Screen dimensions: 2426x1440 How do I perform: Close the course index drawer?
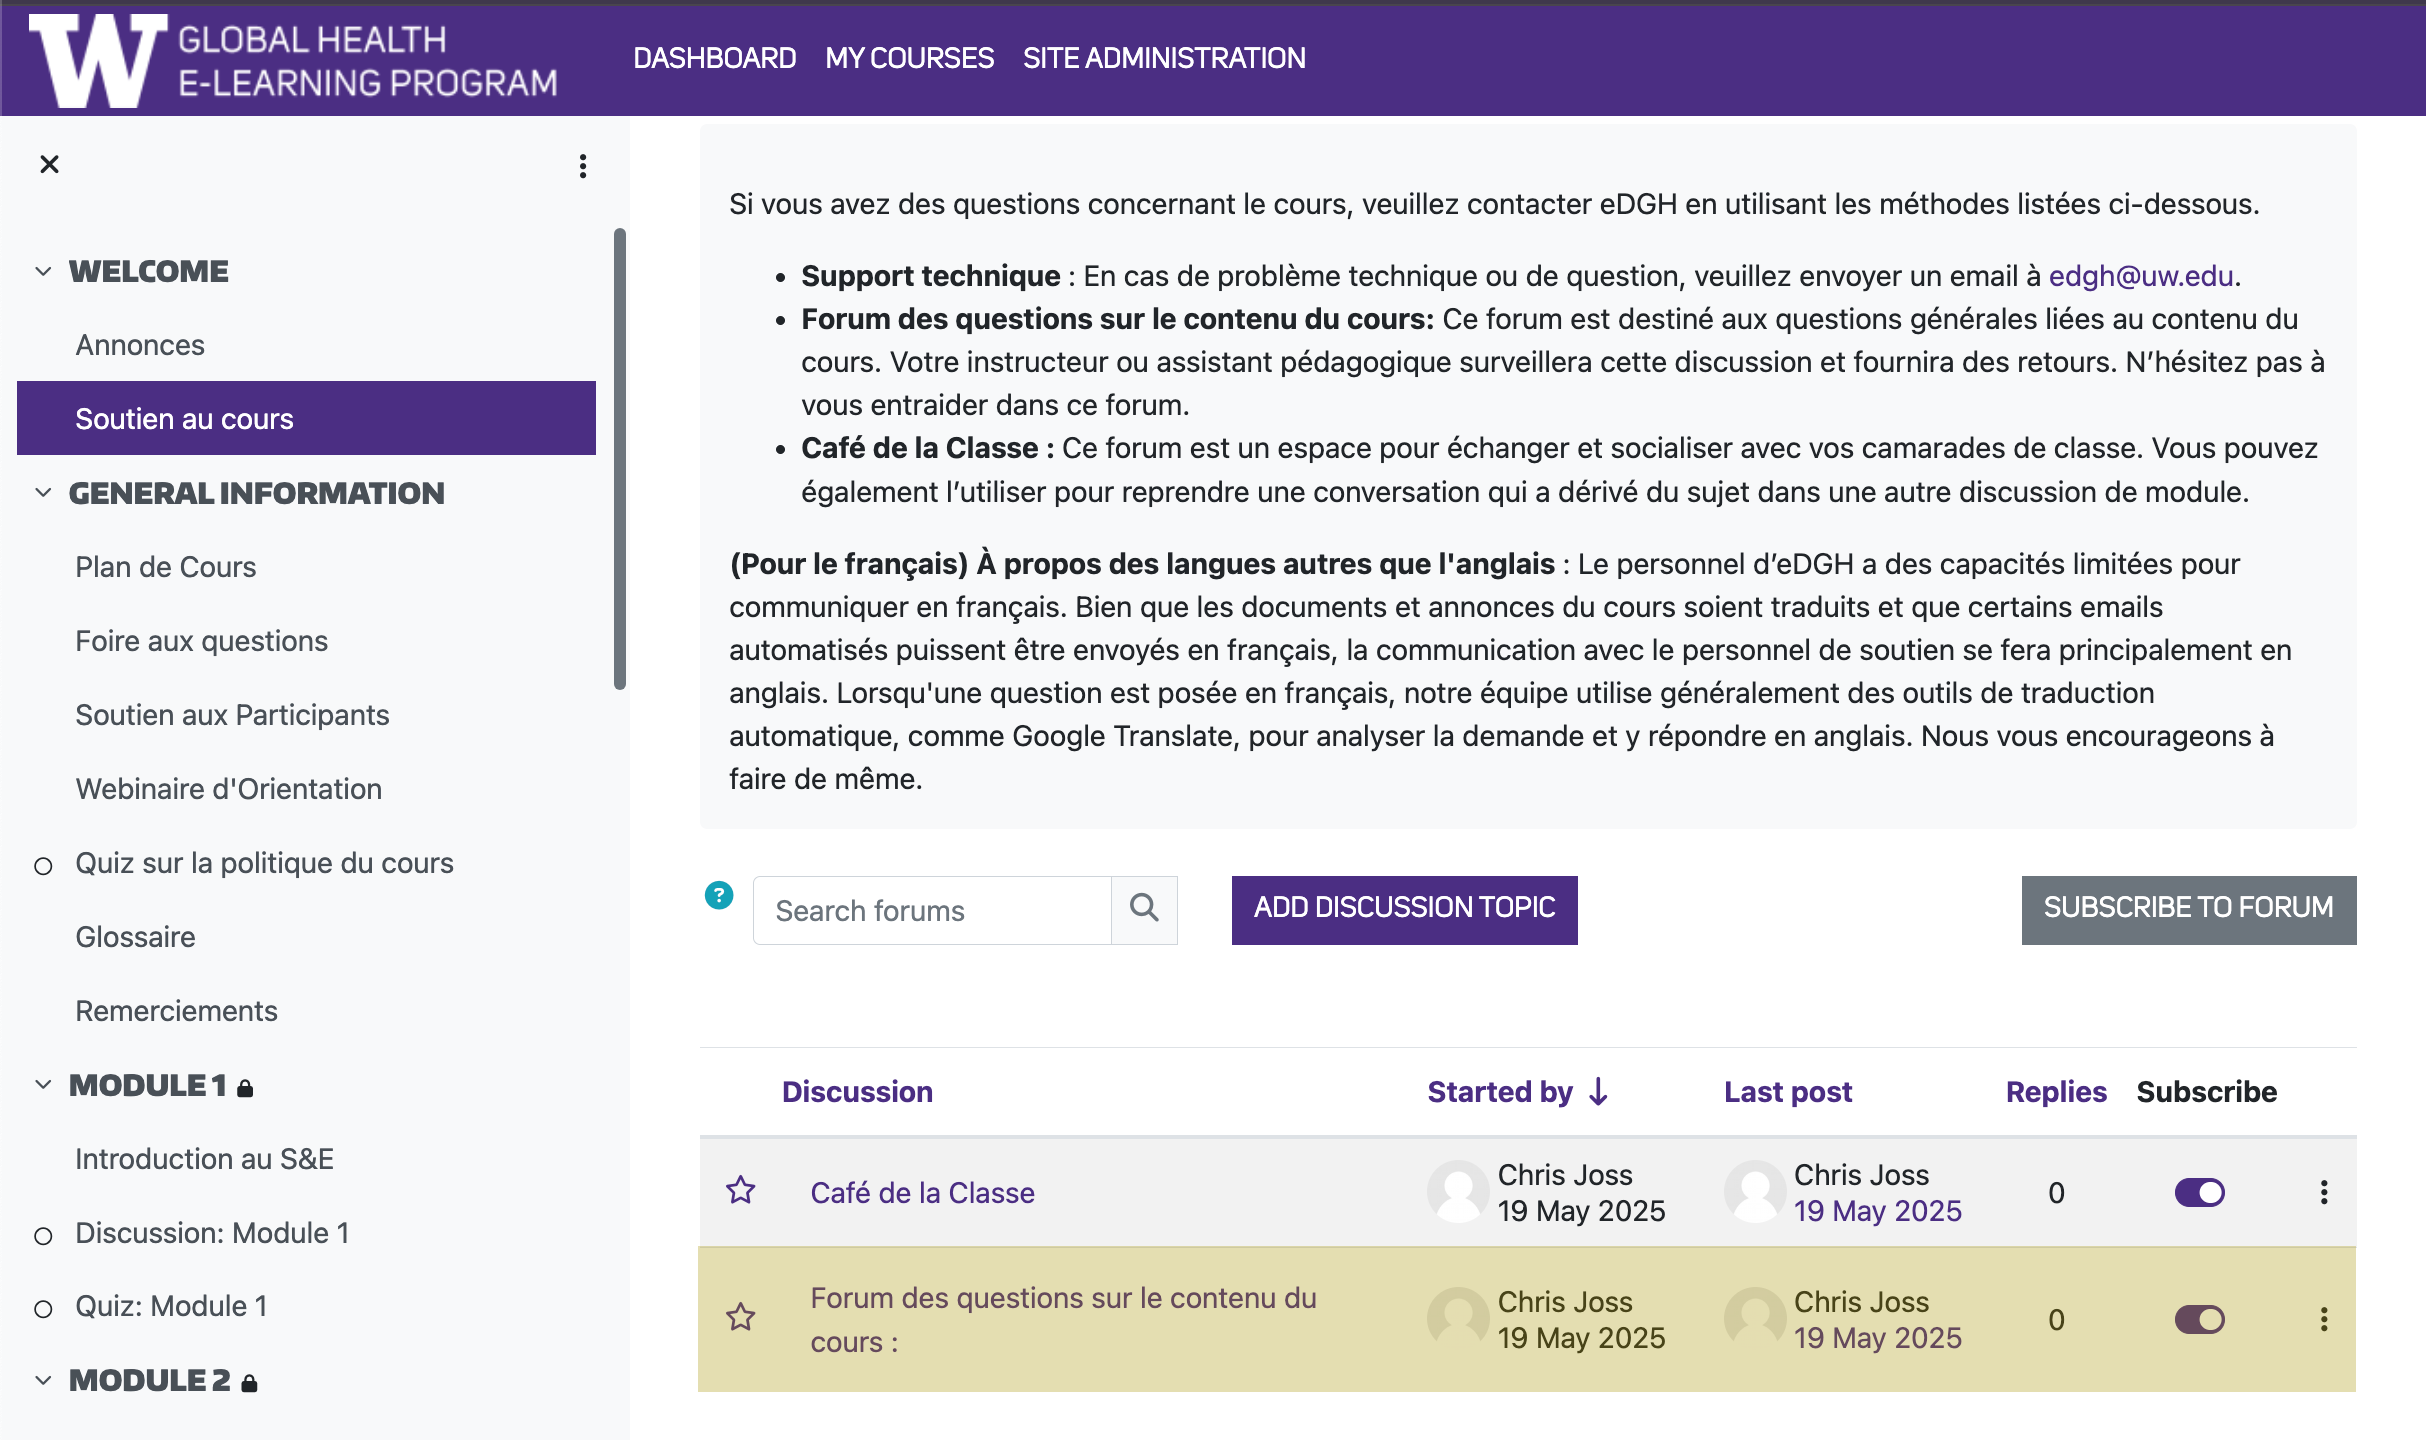[x=49, y=164]
